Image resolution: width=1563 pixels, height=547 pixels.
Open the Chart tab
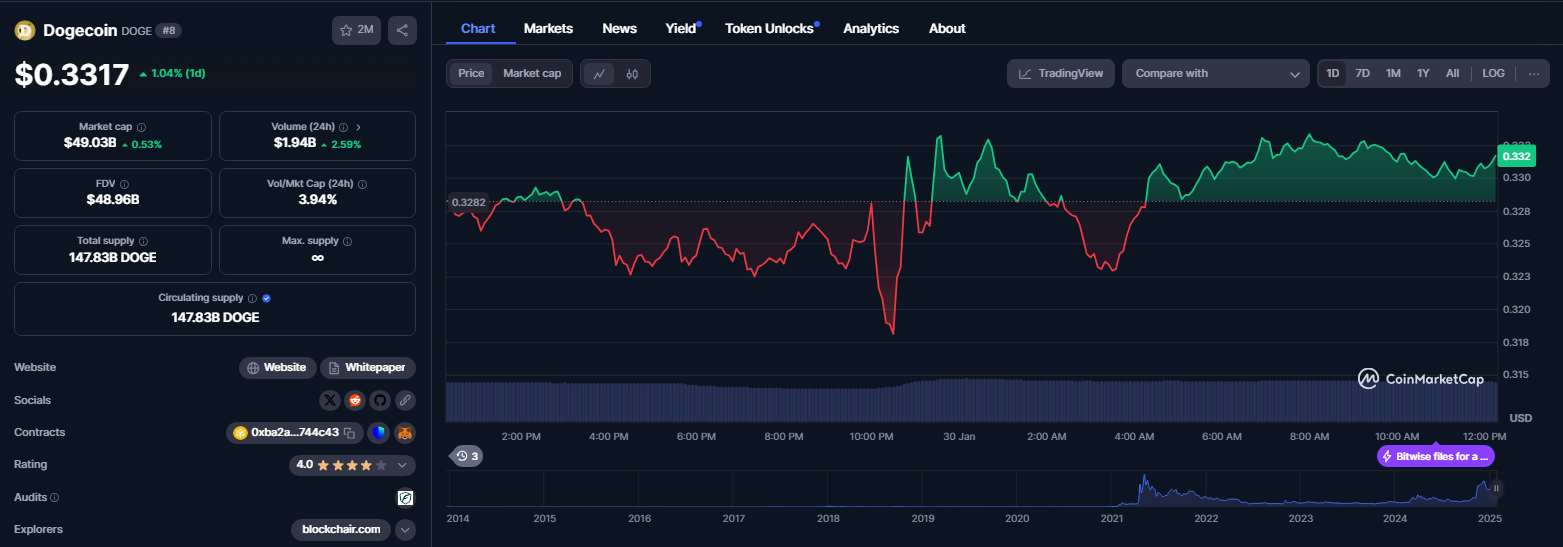478,28
